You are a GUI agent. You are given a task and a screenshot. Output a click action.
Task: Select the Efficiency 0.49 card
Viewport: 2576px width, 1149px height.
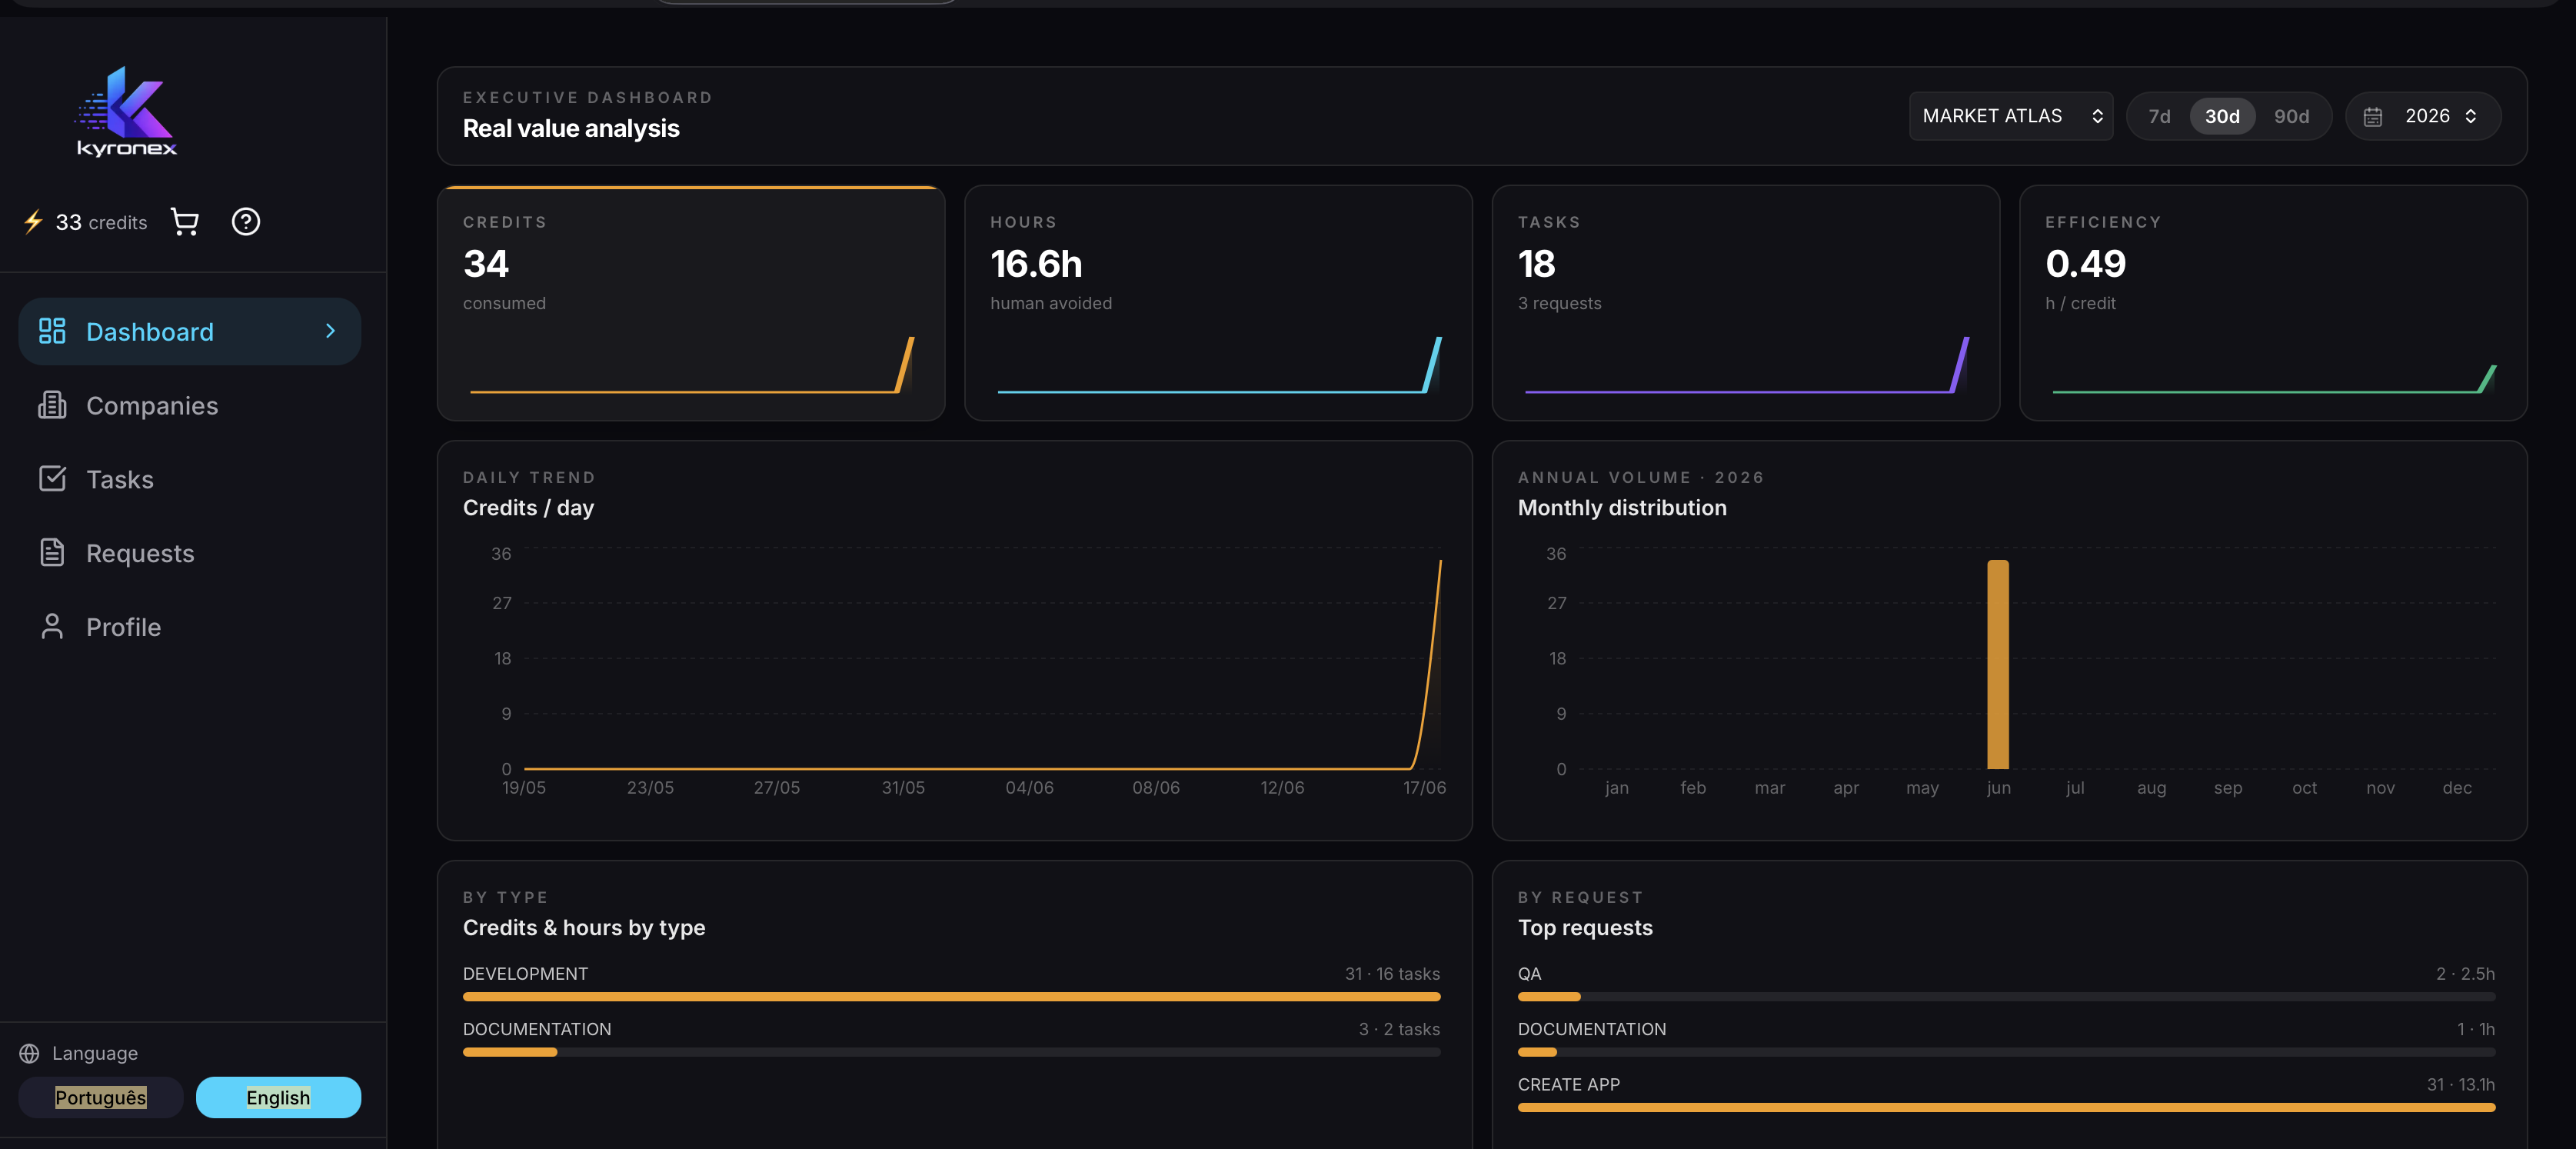click(x=2273, y=303)
